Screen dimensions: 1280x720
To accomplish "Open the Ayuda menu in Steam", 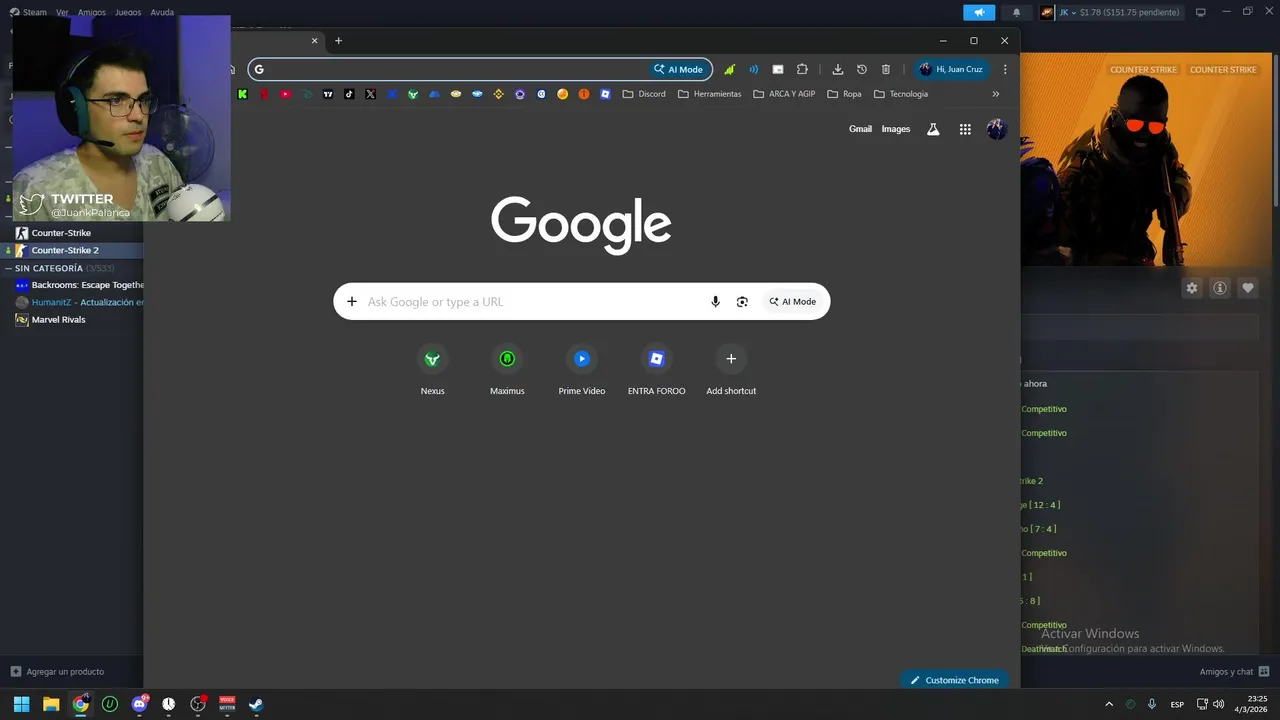I will (x=162, y=12).
